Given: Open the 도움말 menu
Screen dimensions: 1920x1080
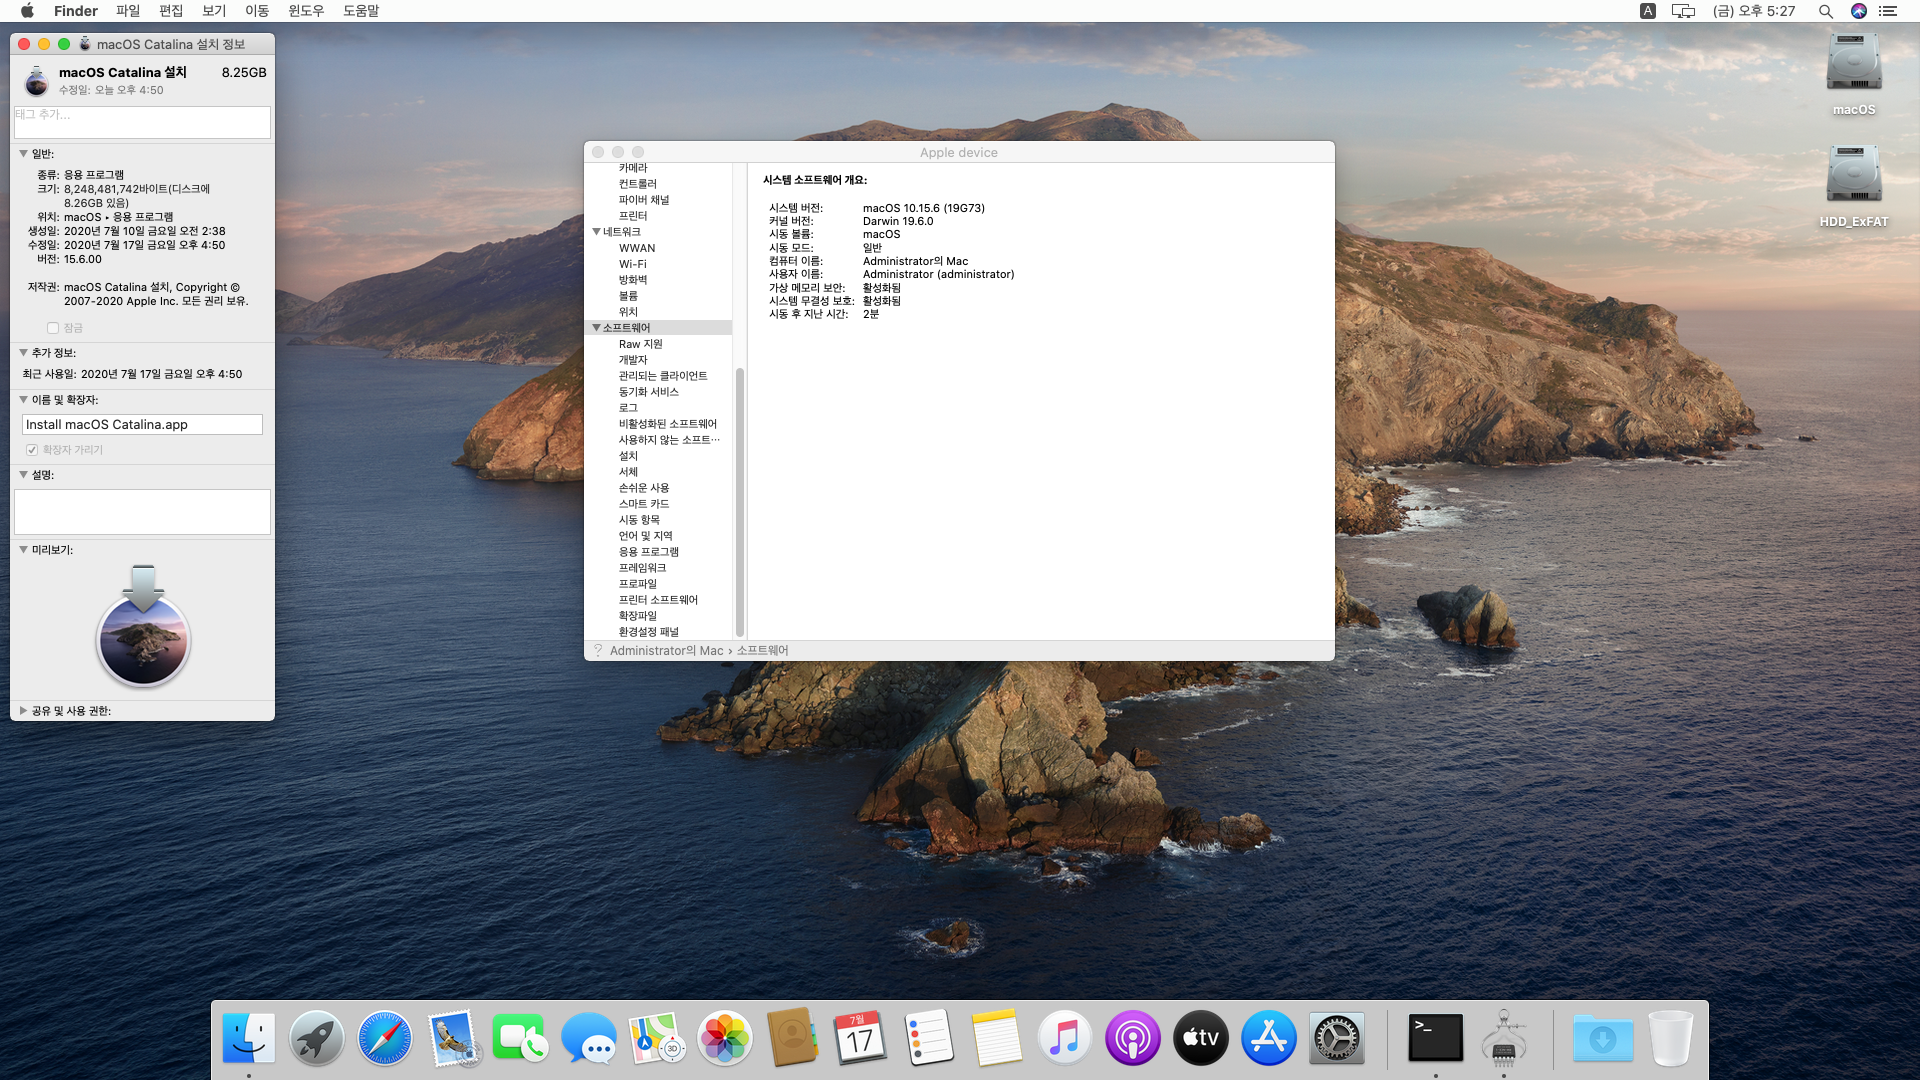Looking at the screenshot, I should click(361, 11).
